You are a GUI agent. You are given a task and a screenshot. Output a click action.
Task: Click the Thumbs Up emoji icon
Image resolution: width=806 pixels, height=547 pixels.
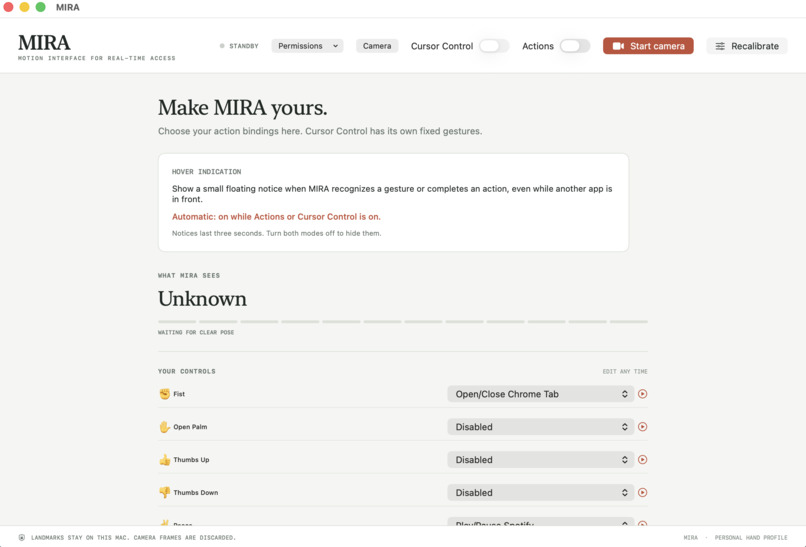coord(164,460)
